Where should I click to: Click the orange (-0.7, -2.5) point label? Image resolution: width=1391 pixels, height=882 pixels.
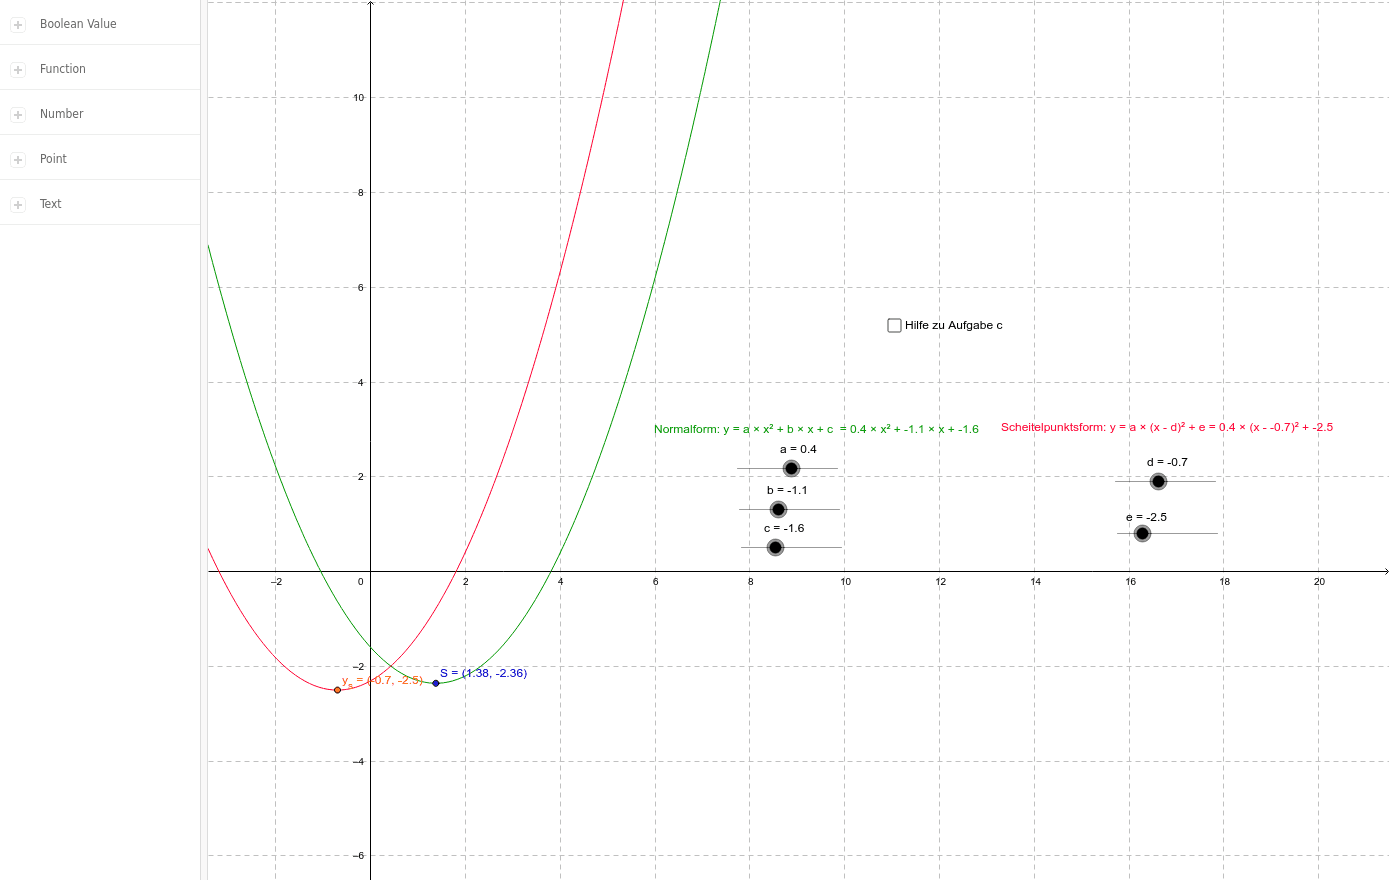point(382,681)
